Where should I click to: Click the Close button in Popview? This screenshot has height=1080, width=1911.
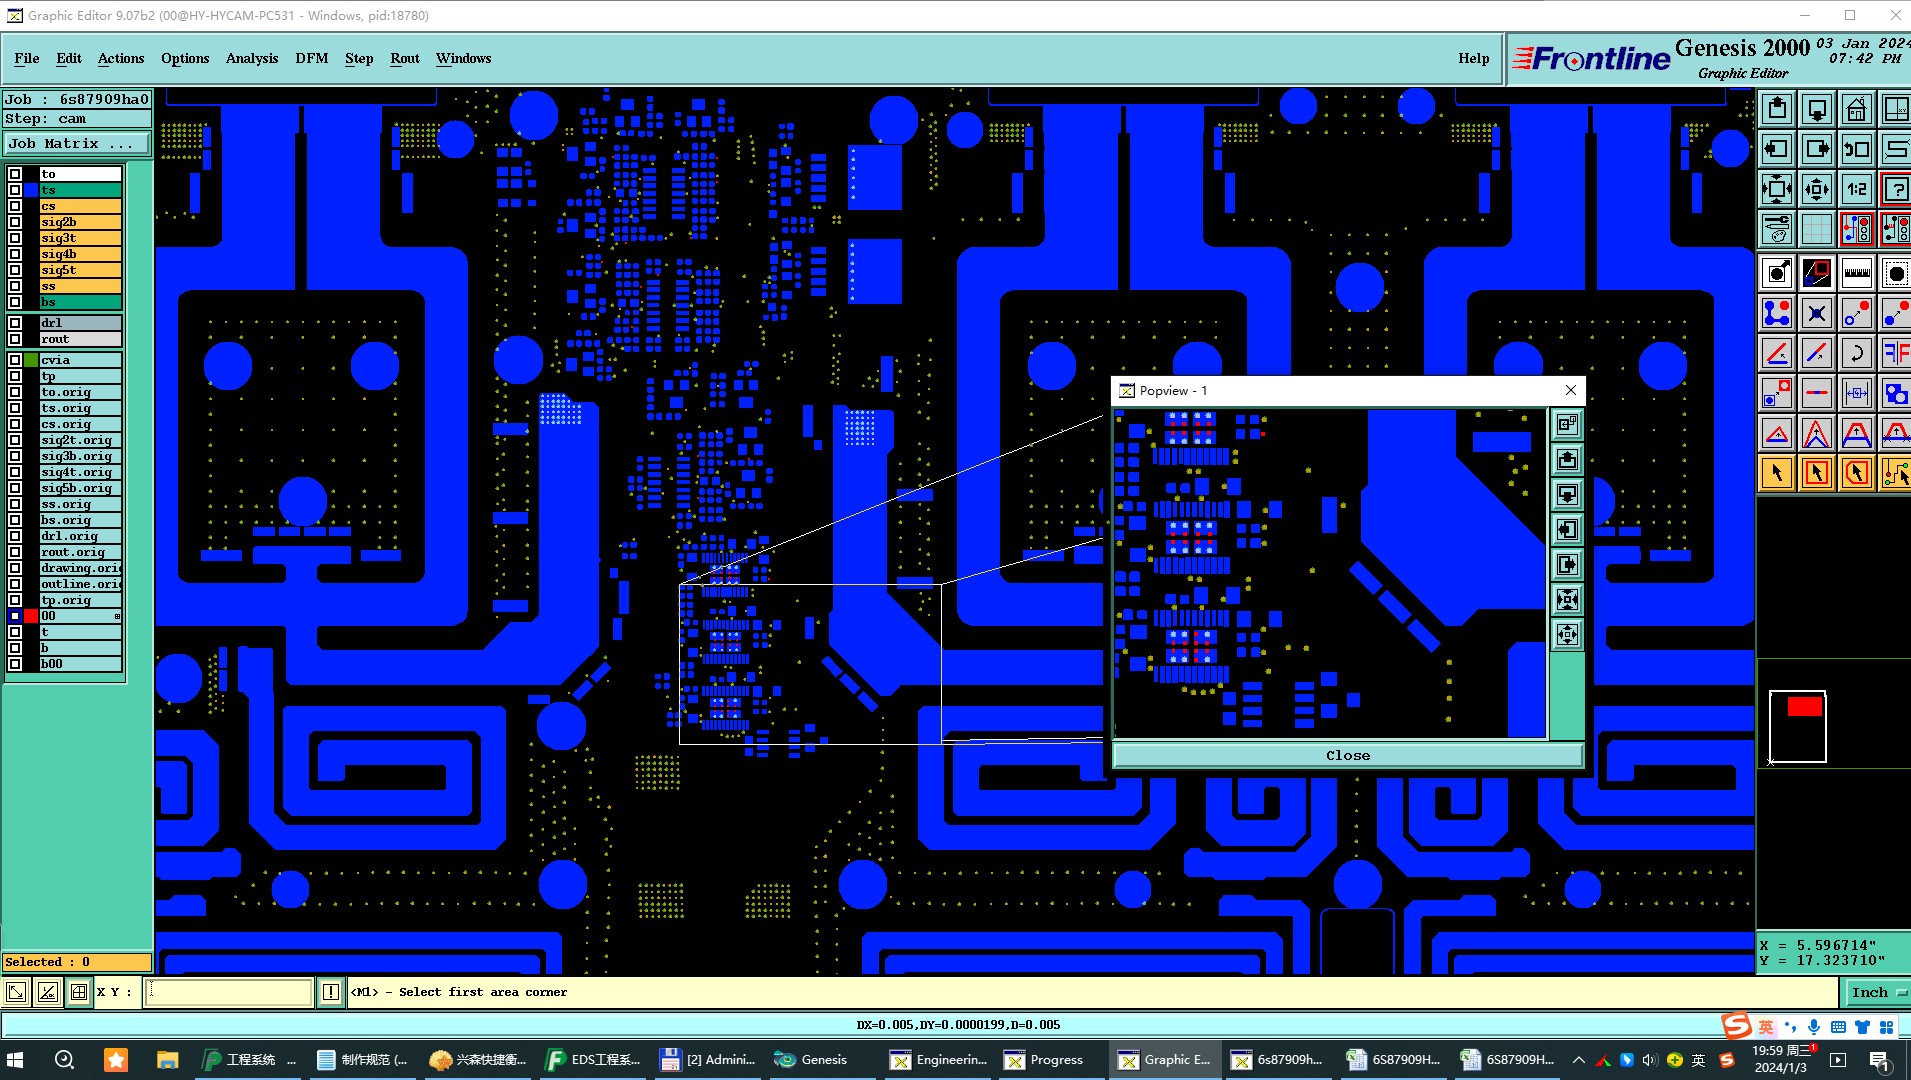click(1348, 755)
